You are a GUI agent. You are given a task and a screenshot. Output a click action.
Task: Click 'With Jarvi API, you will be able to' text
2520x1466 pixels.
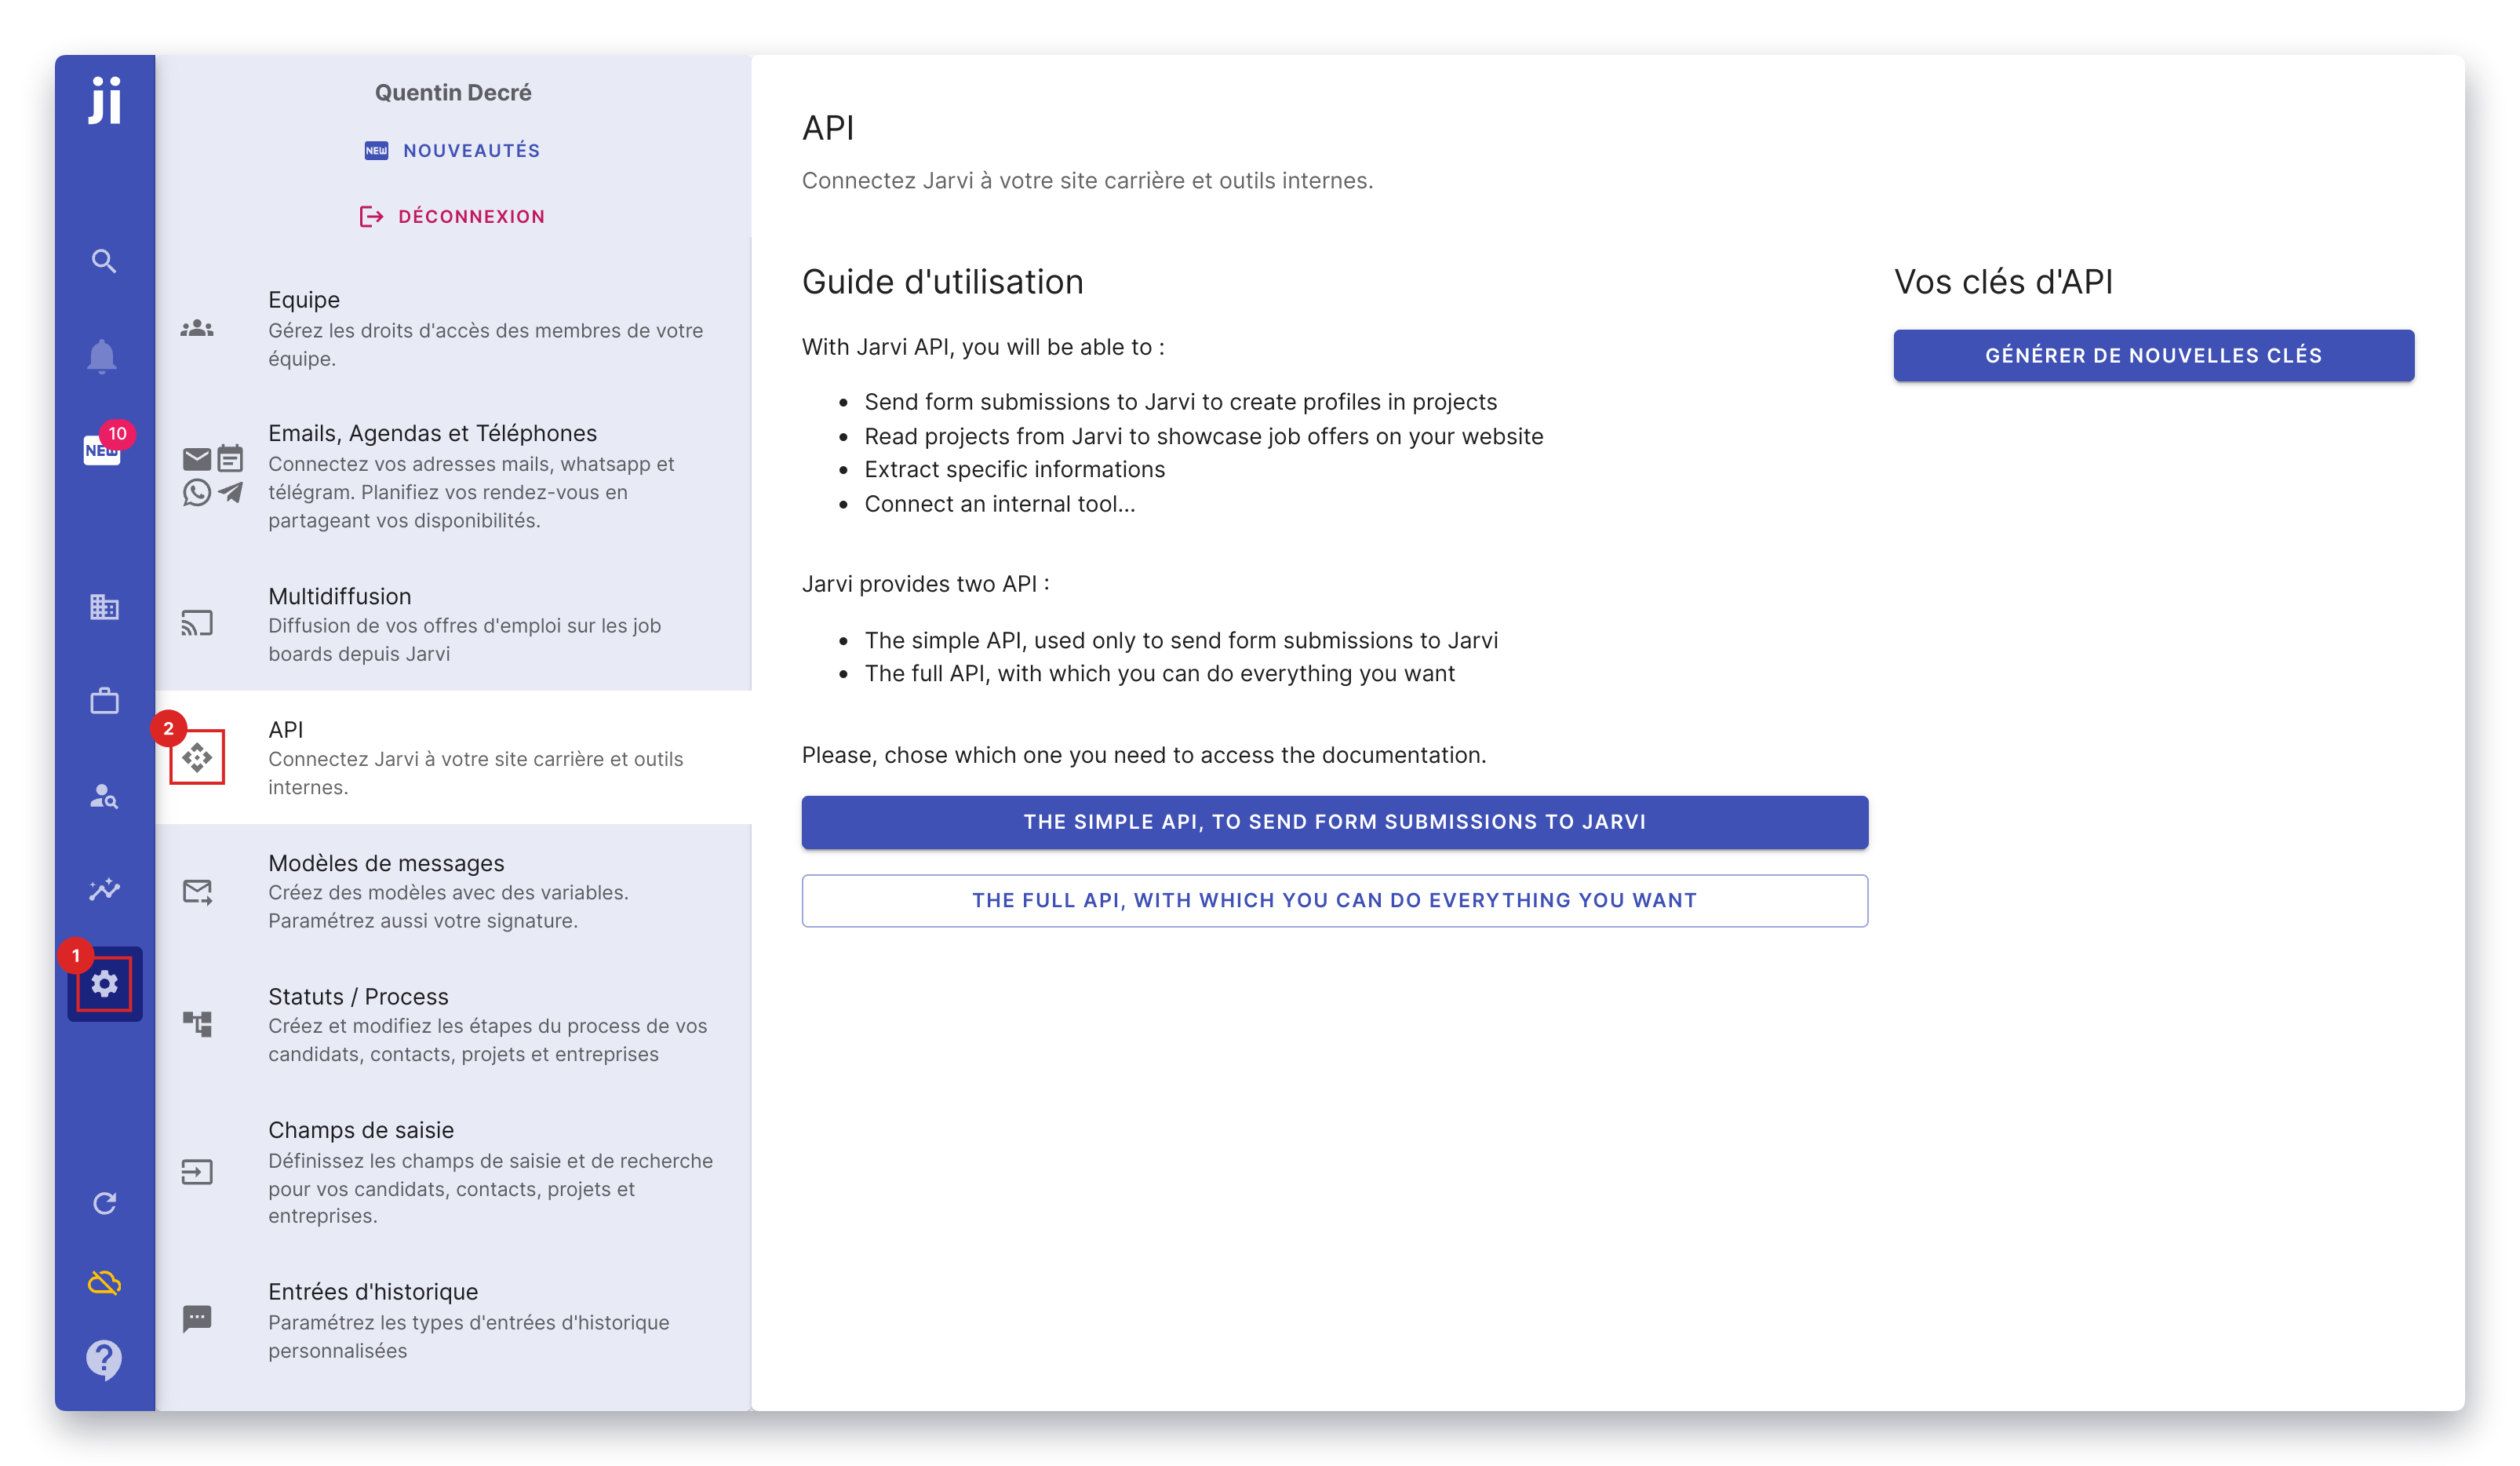982,347
